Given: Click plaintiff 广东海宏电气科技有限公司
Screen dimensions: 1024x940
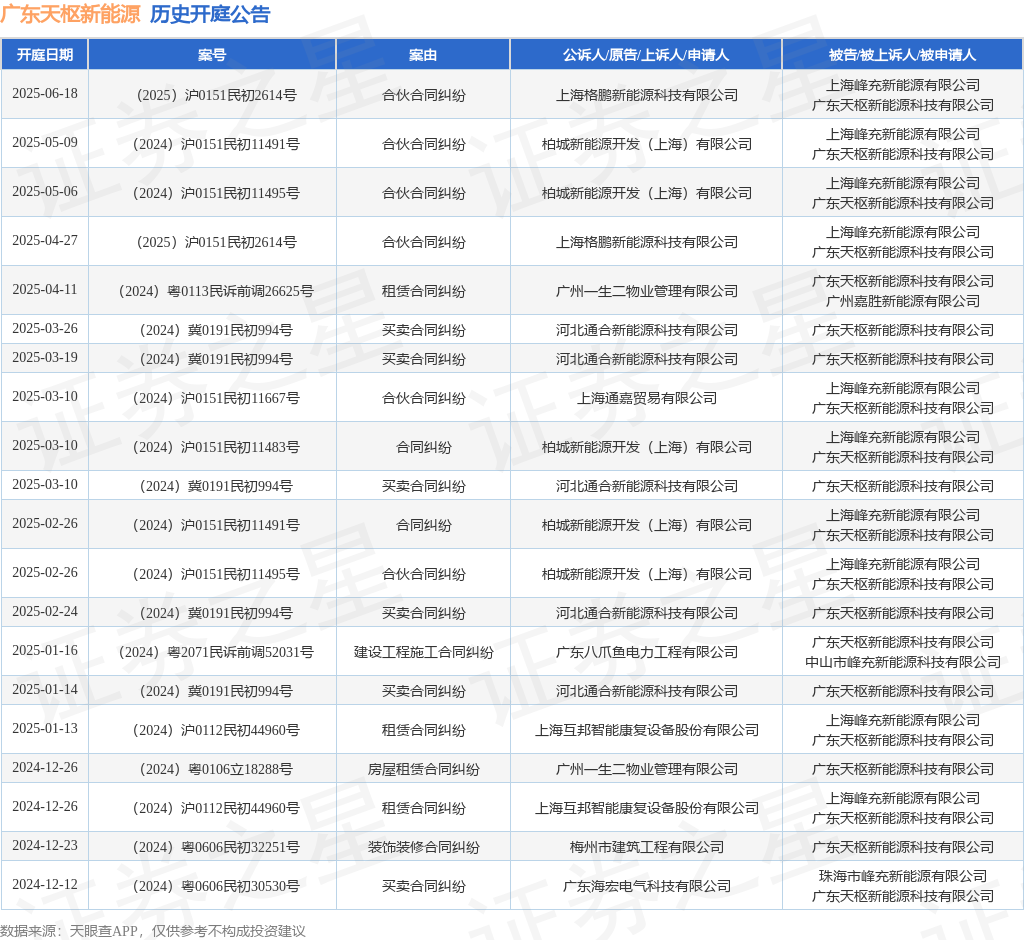Looking at the screenshot, I should pyautogui.click(x=647, y=886).
